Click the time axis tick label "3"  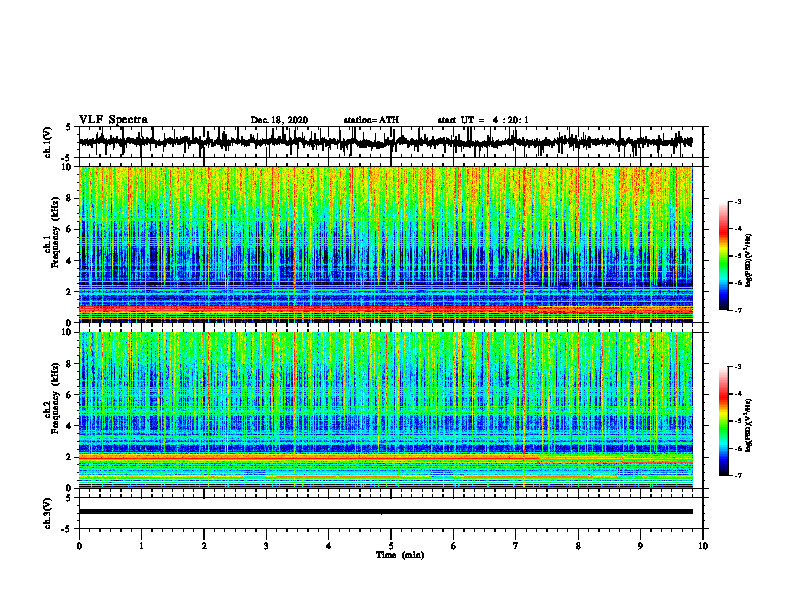click(266, 546)
